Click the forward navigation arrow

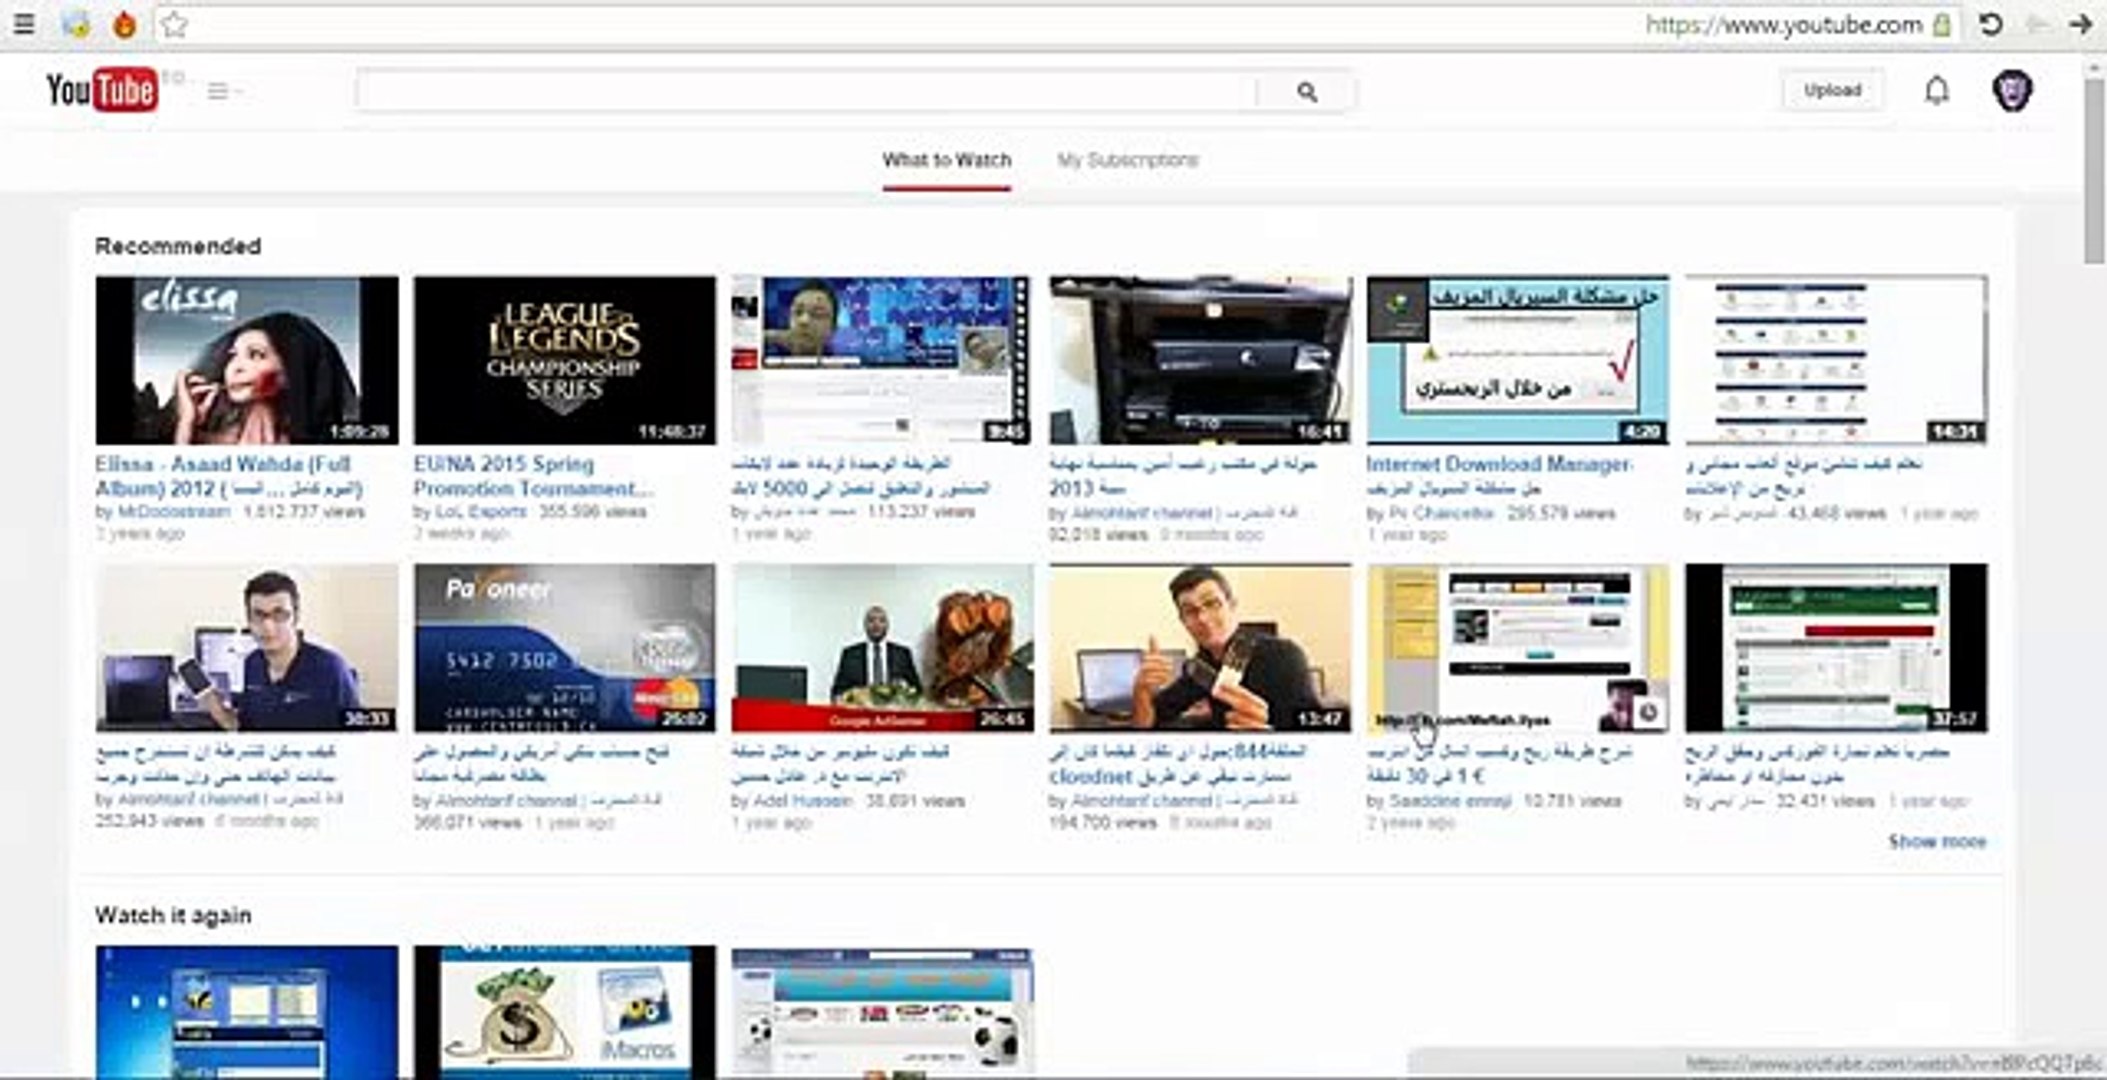coord(2082,25)
